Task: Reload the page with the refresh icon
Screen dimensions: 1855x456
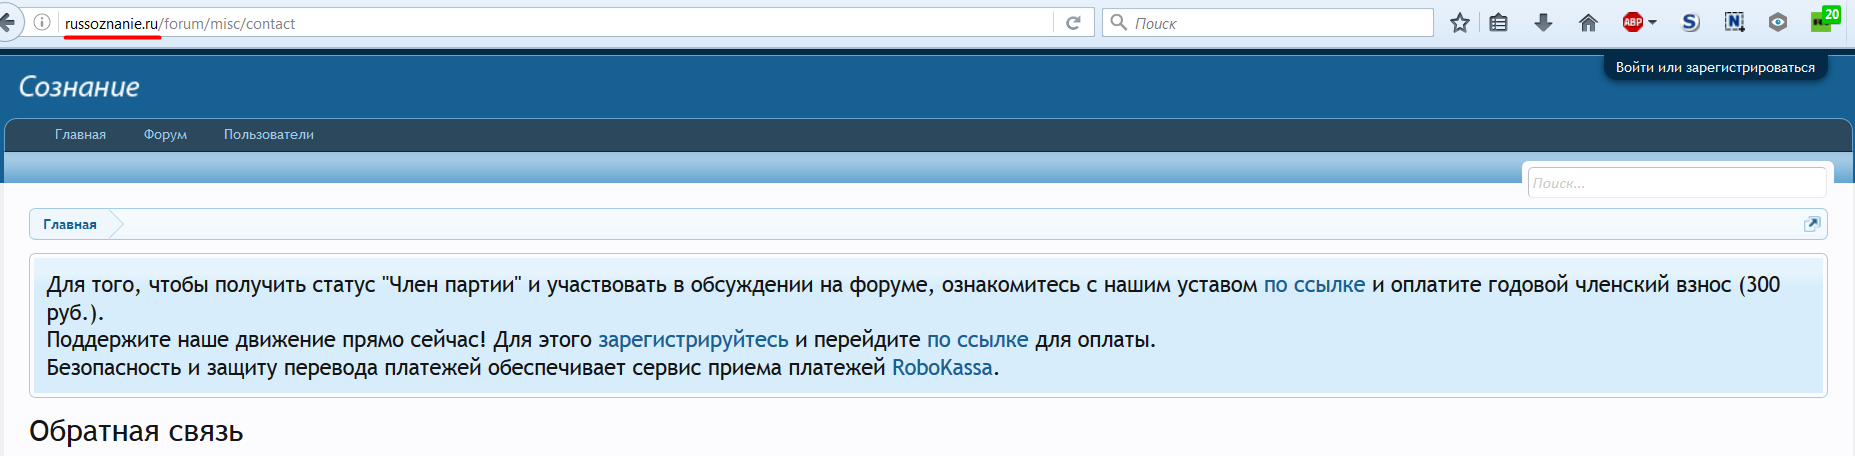Action: click(1073, 23)
